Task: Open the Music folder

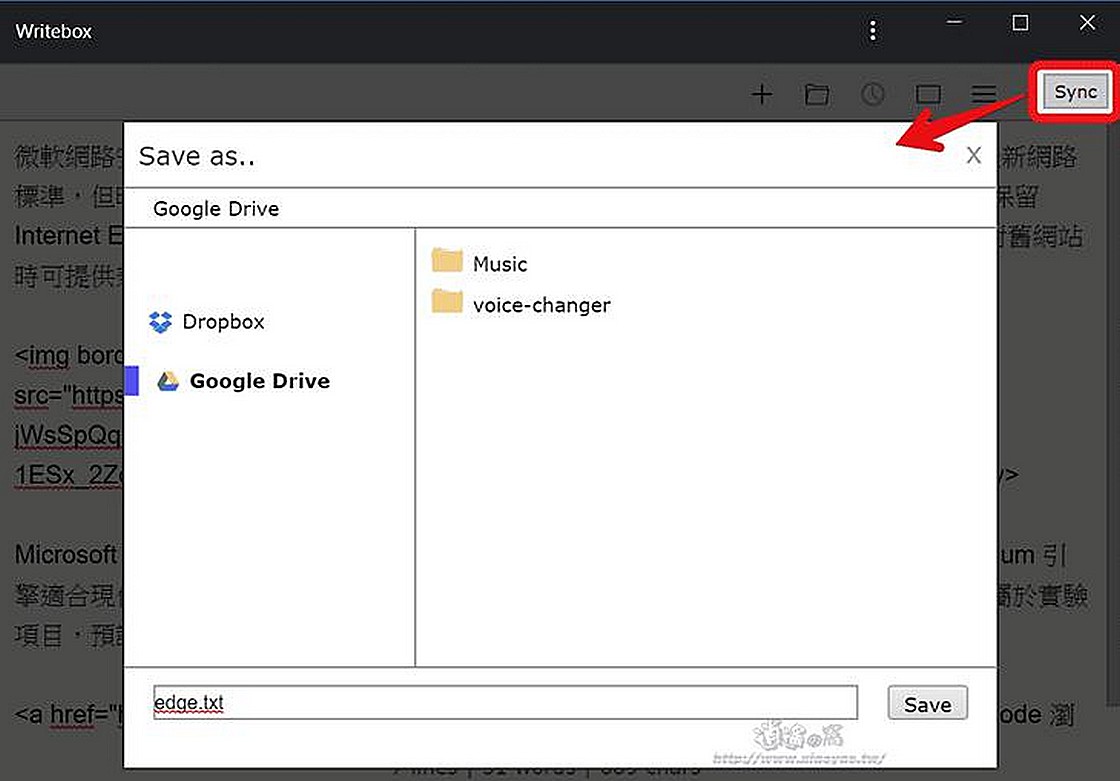Action: (479, 262)
